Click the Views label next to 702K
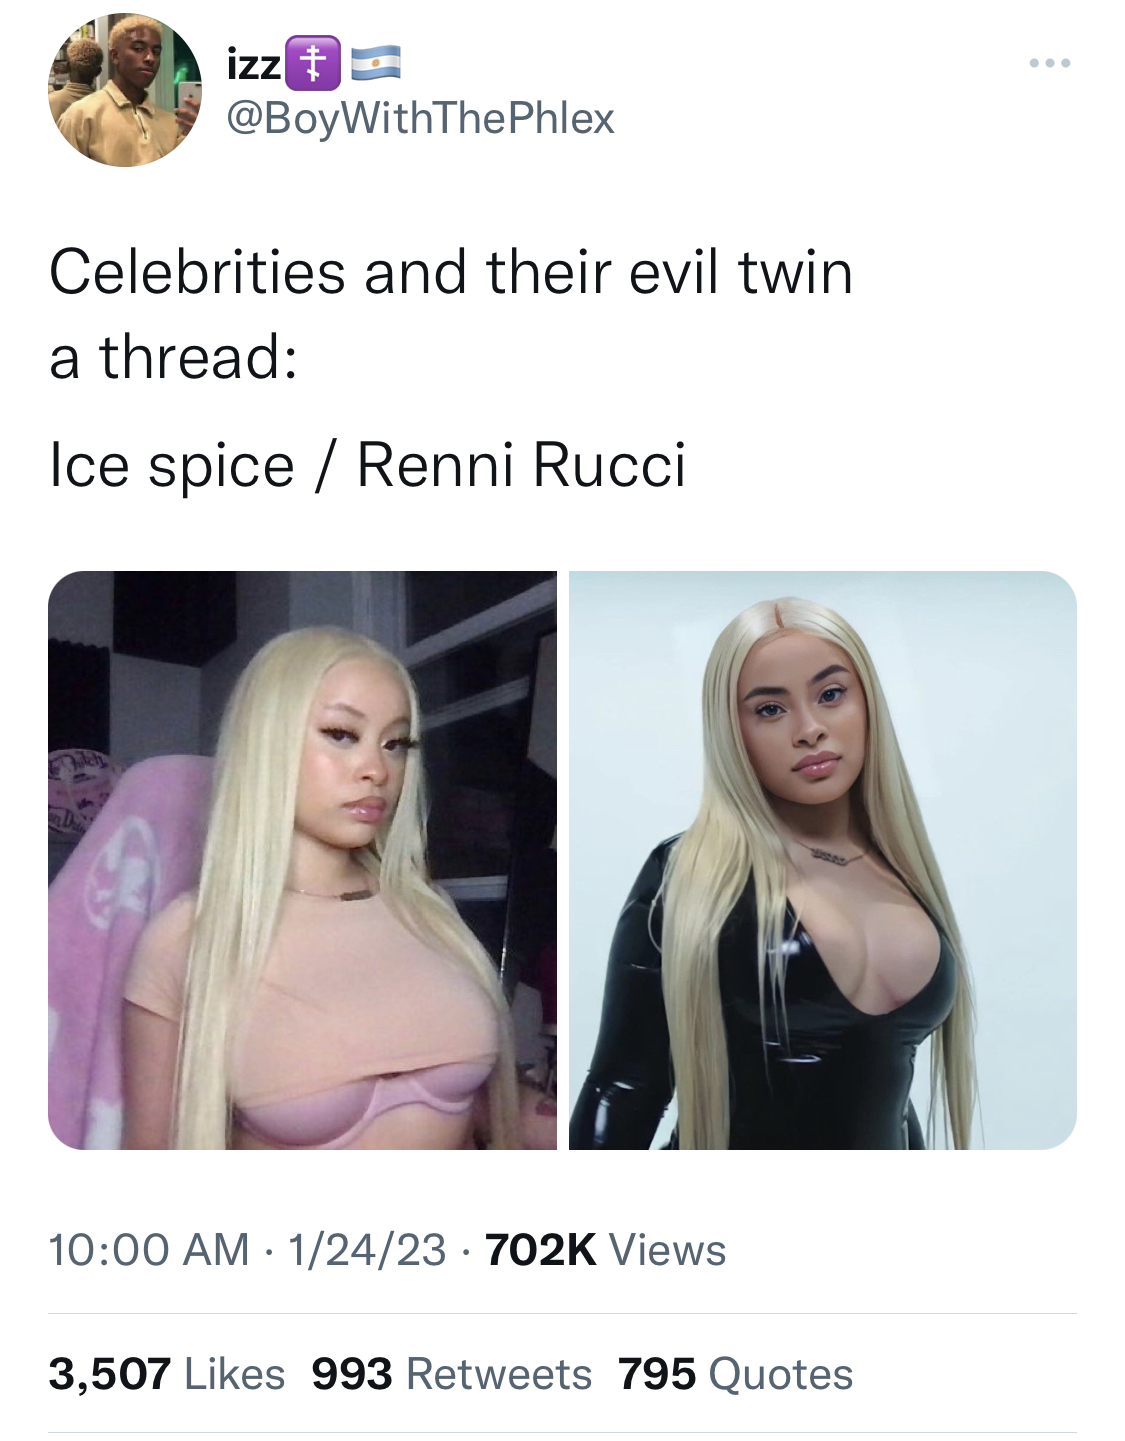Screen dimensions: 1125x1441 pos(667,1250)
